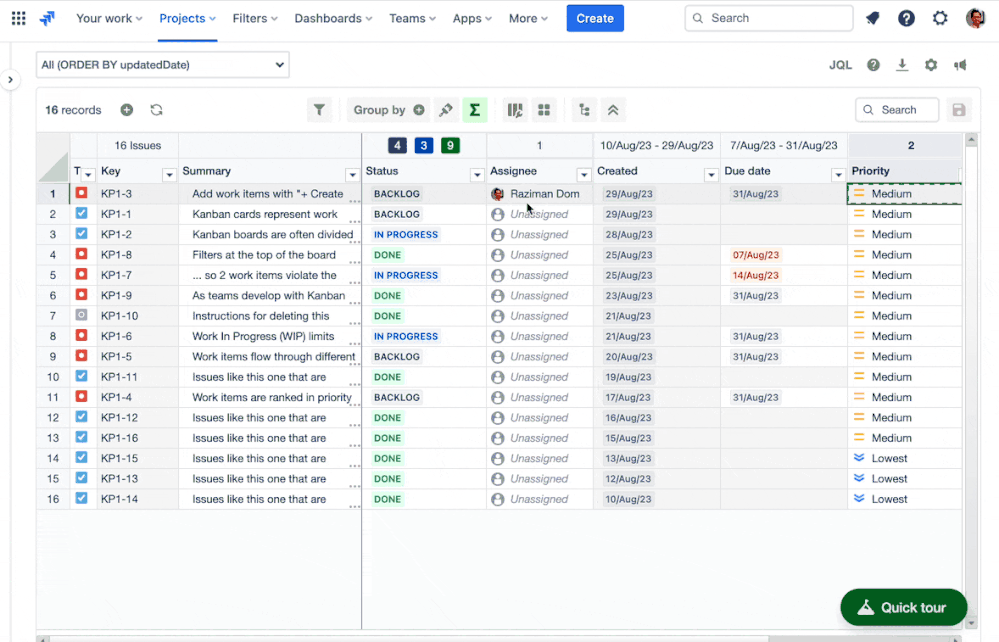Open the Status column filter dropdown

tap(477, 175)
